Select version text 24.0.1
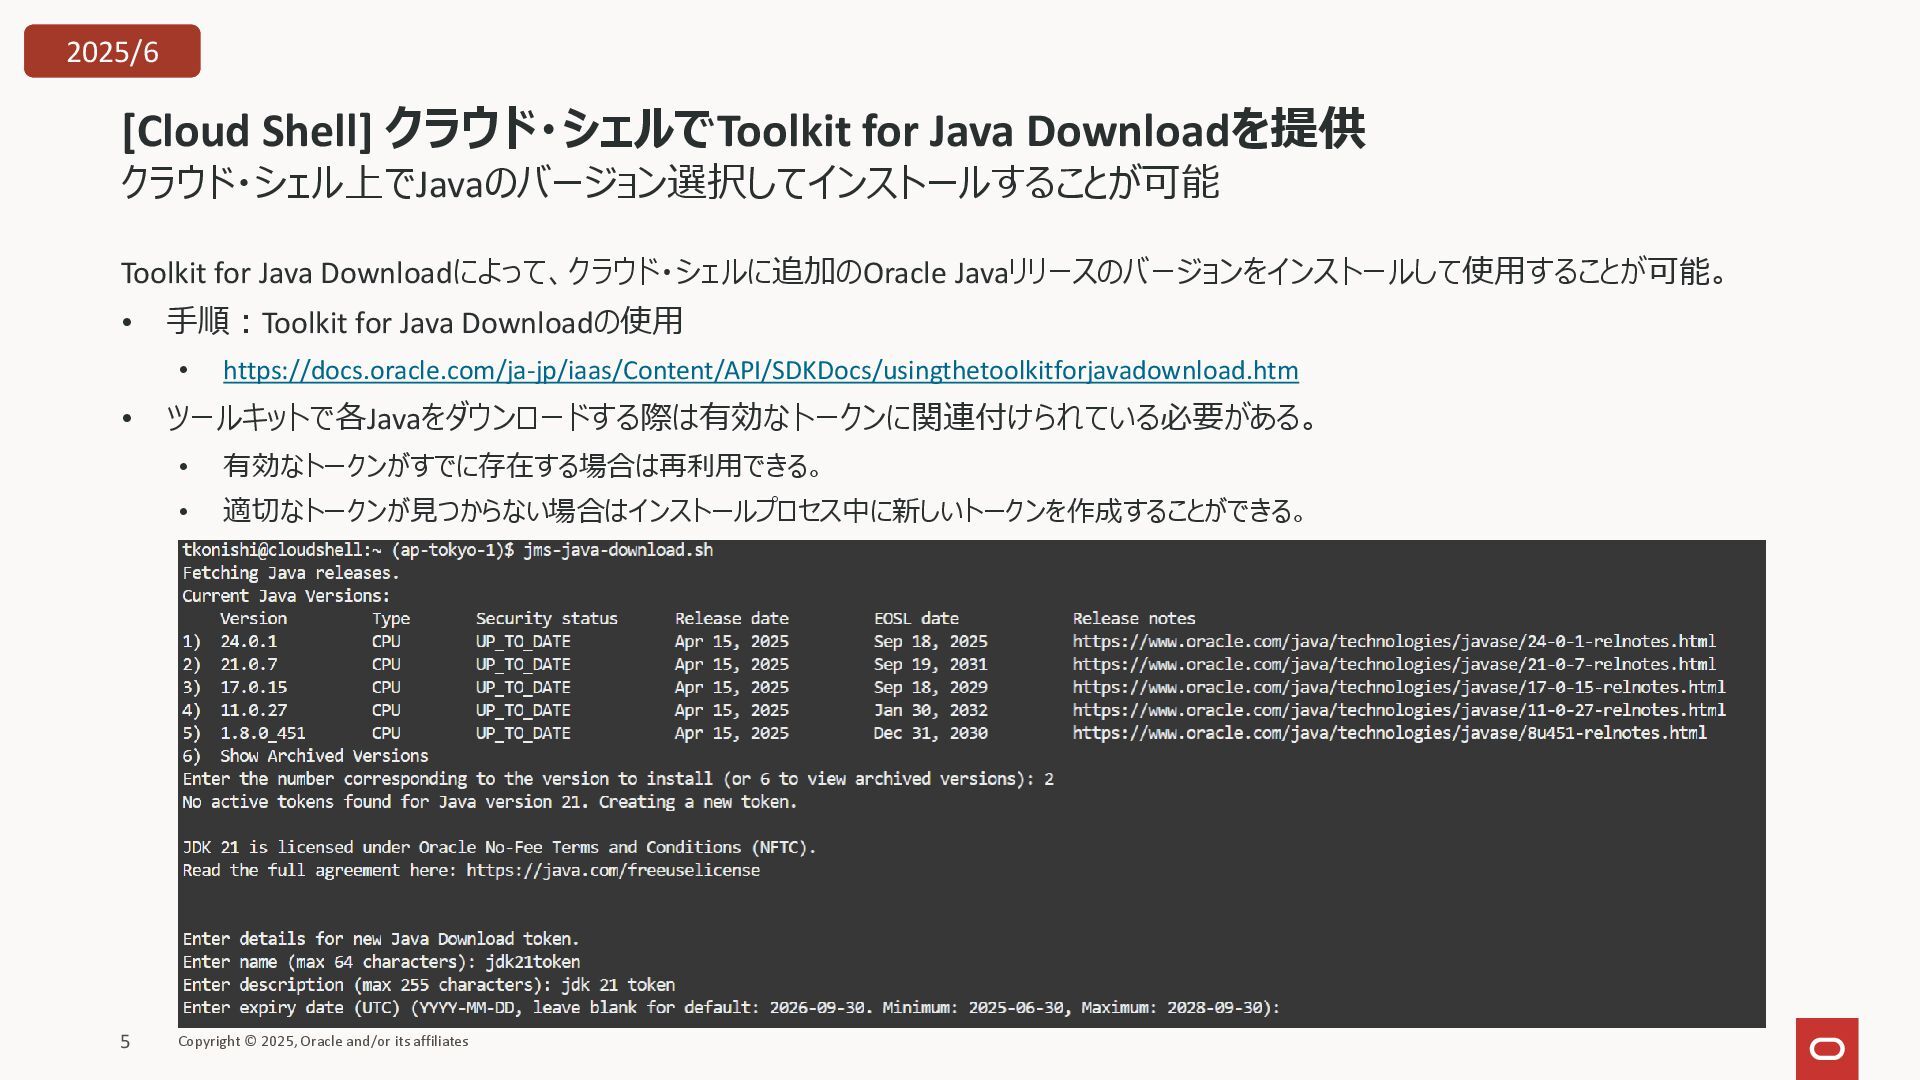Viewport: 1920px width, 1080px height. (x=249, y=642)
